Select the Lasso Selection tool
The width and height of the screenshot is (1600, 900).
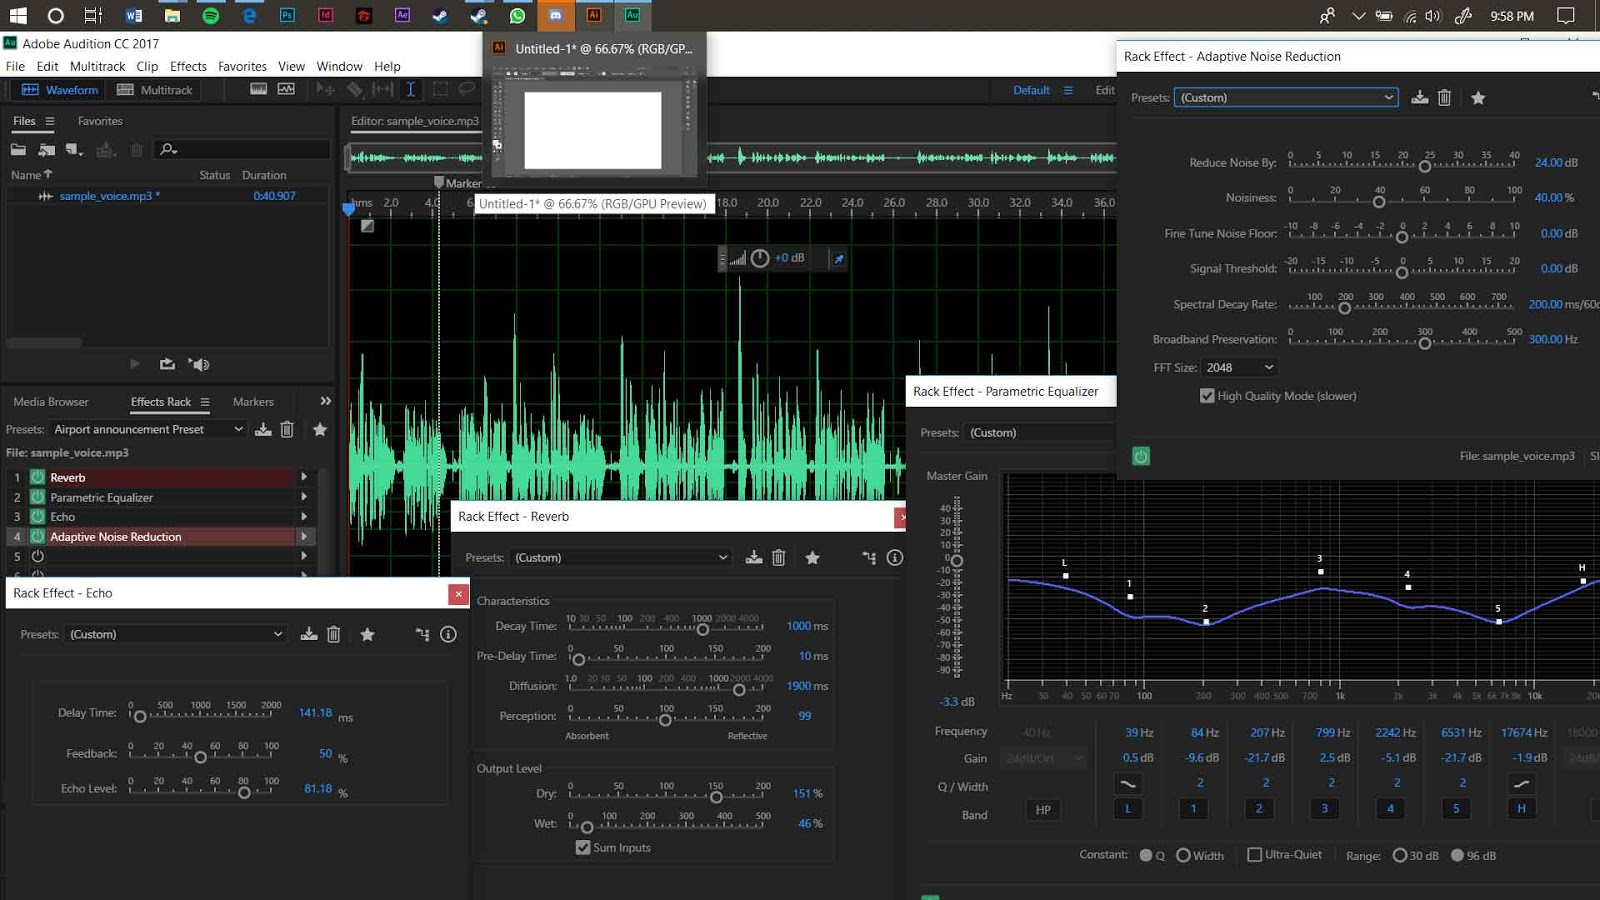coord(466,89)
